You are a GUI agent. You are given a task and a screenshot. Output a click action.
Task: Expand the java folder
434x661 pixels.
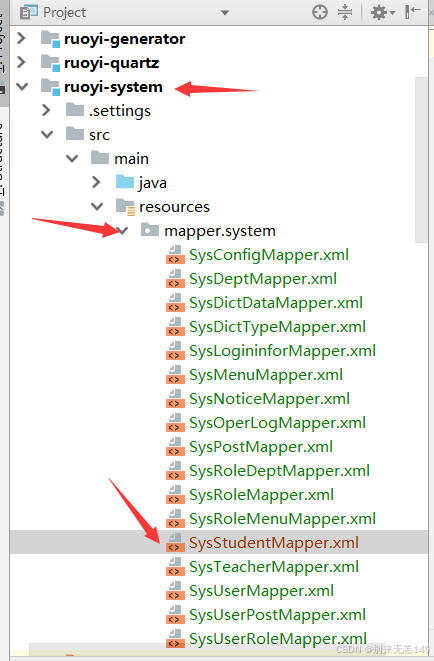pyautogui.click(x=96, y=183)
